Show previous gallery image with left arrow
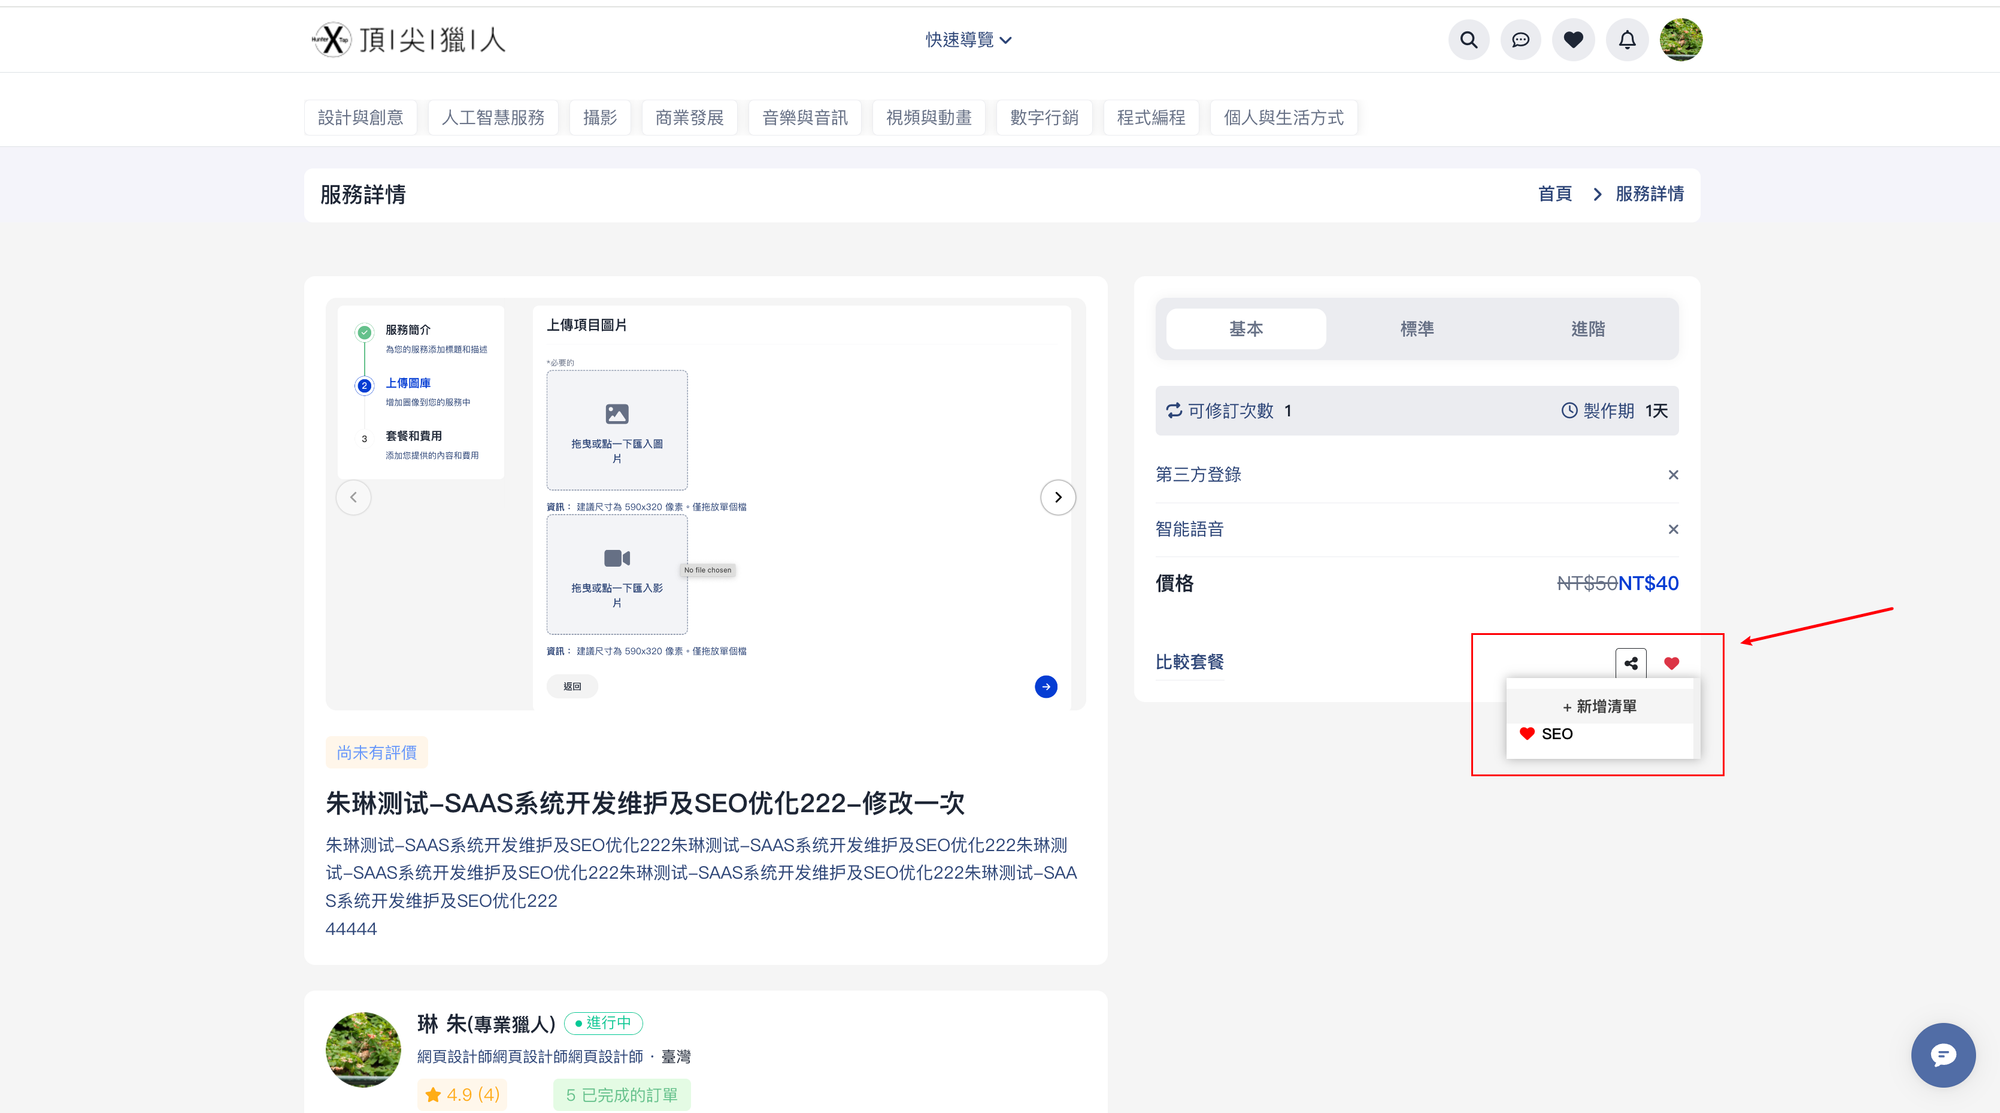2000x1113 pixels. click(x=353, y=497)
